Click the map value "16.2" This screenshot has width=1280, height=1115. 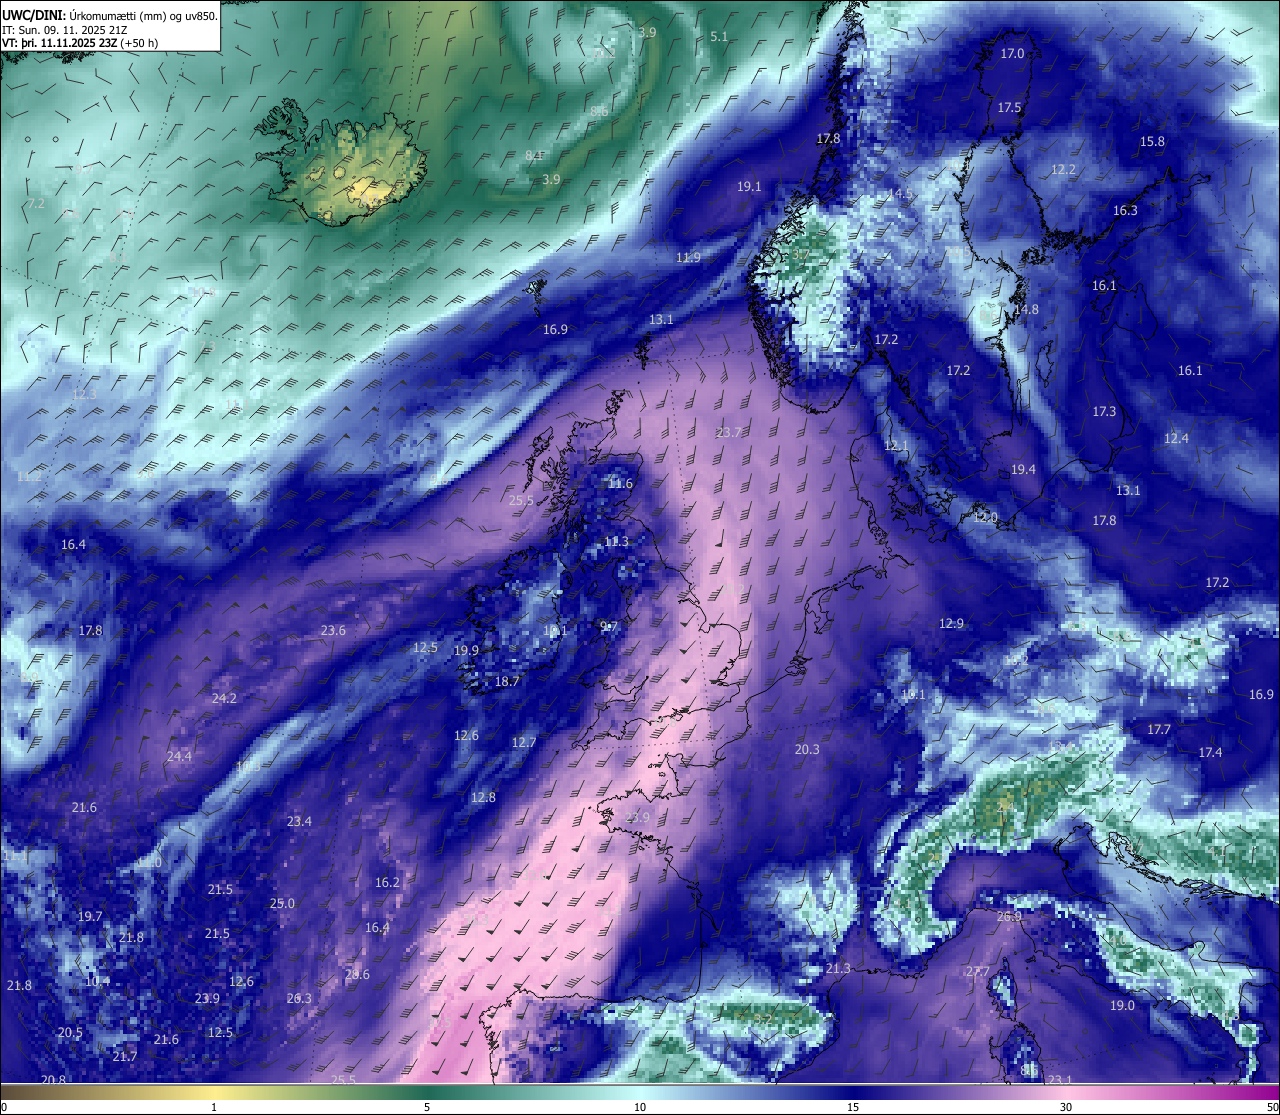click(387, 883)
